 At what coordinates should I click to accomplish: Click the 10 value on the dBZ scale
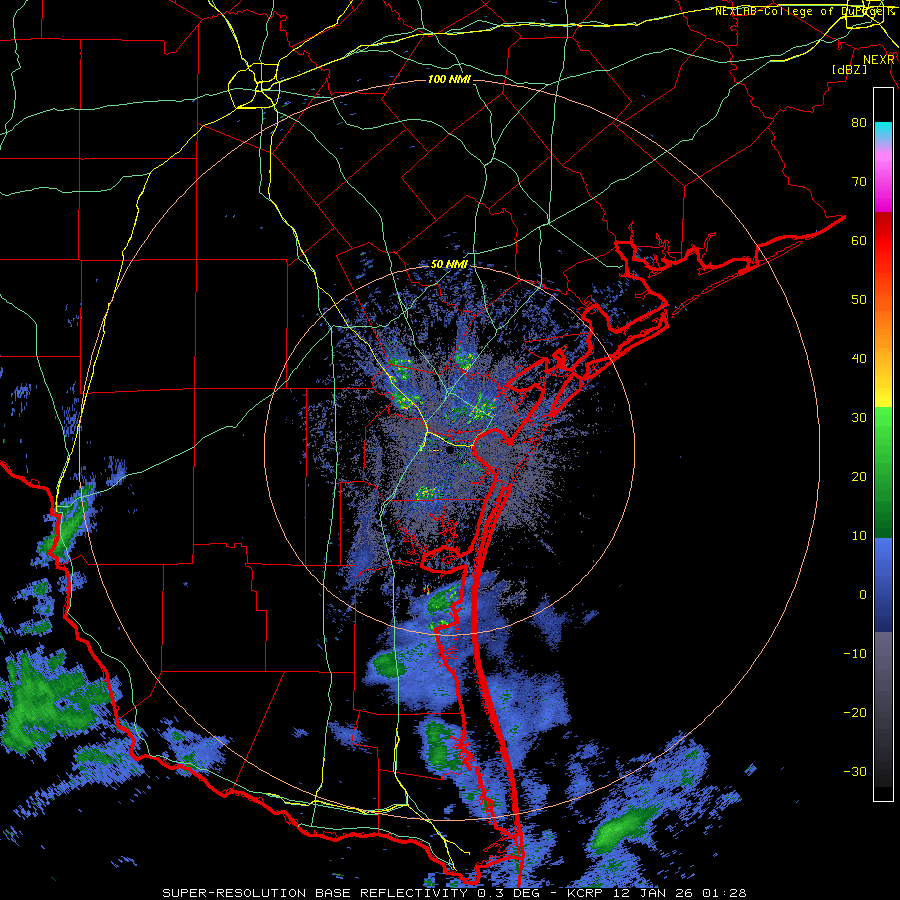pyautogui.click(x=859, y=536)
